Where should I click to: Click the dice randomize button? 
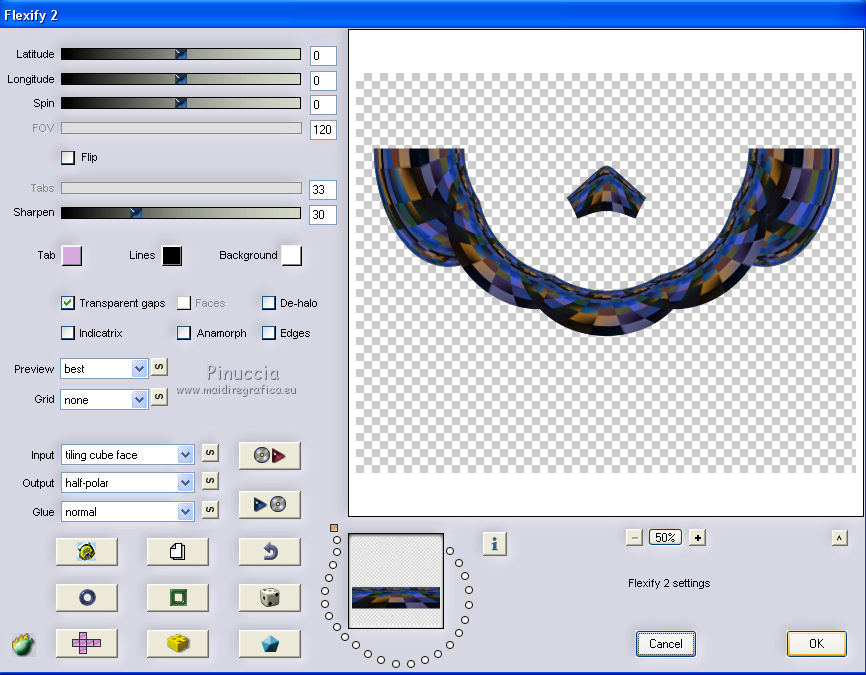[270, 597]
